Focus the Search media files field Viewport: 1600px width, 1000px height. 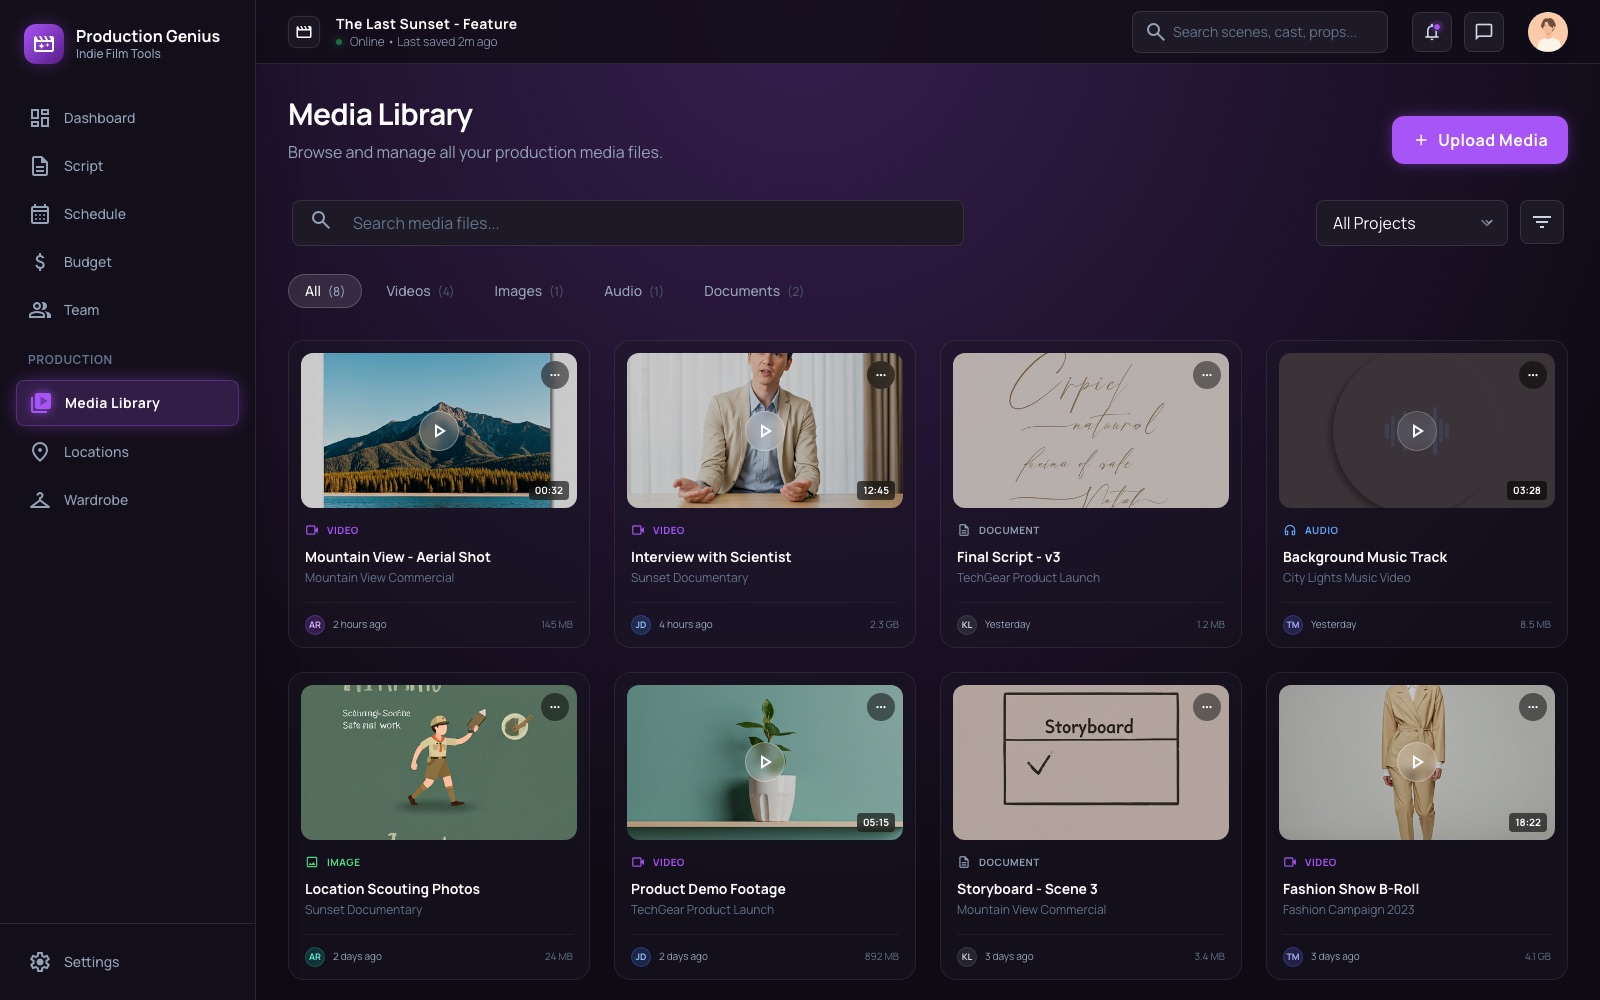coord(628,223)
